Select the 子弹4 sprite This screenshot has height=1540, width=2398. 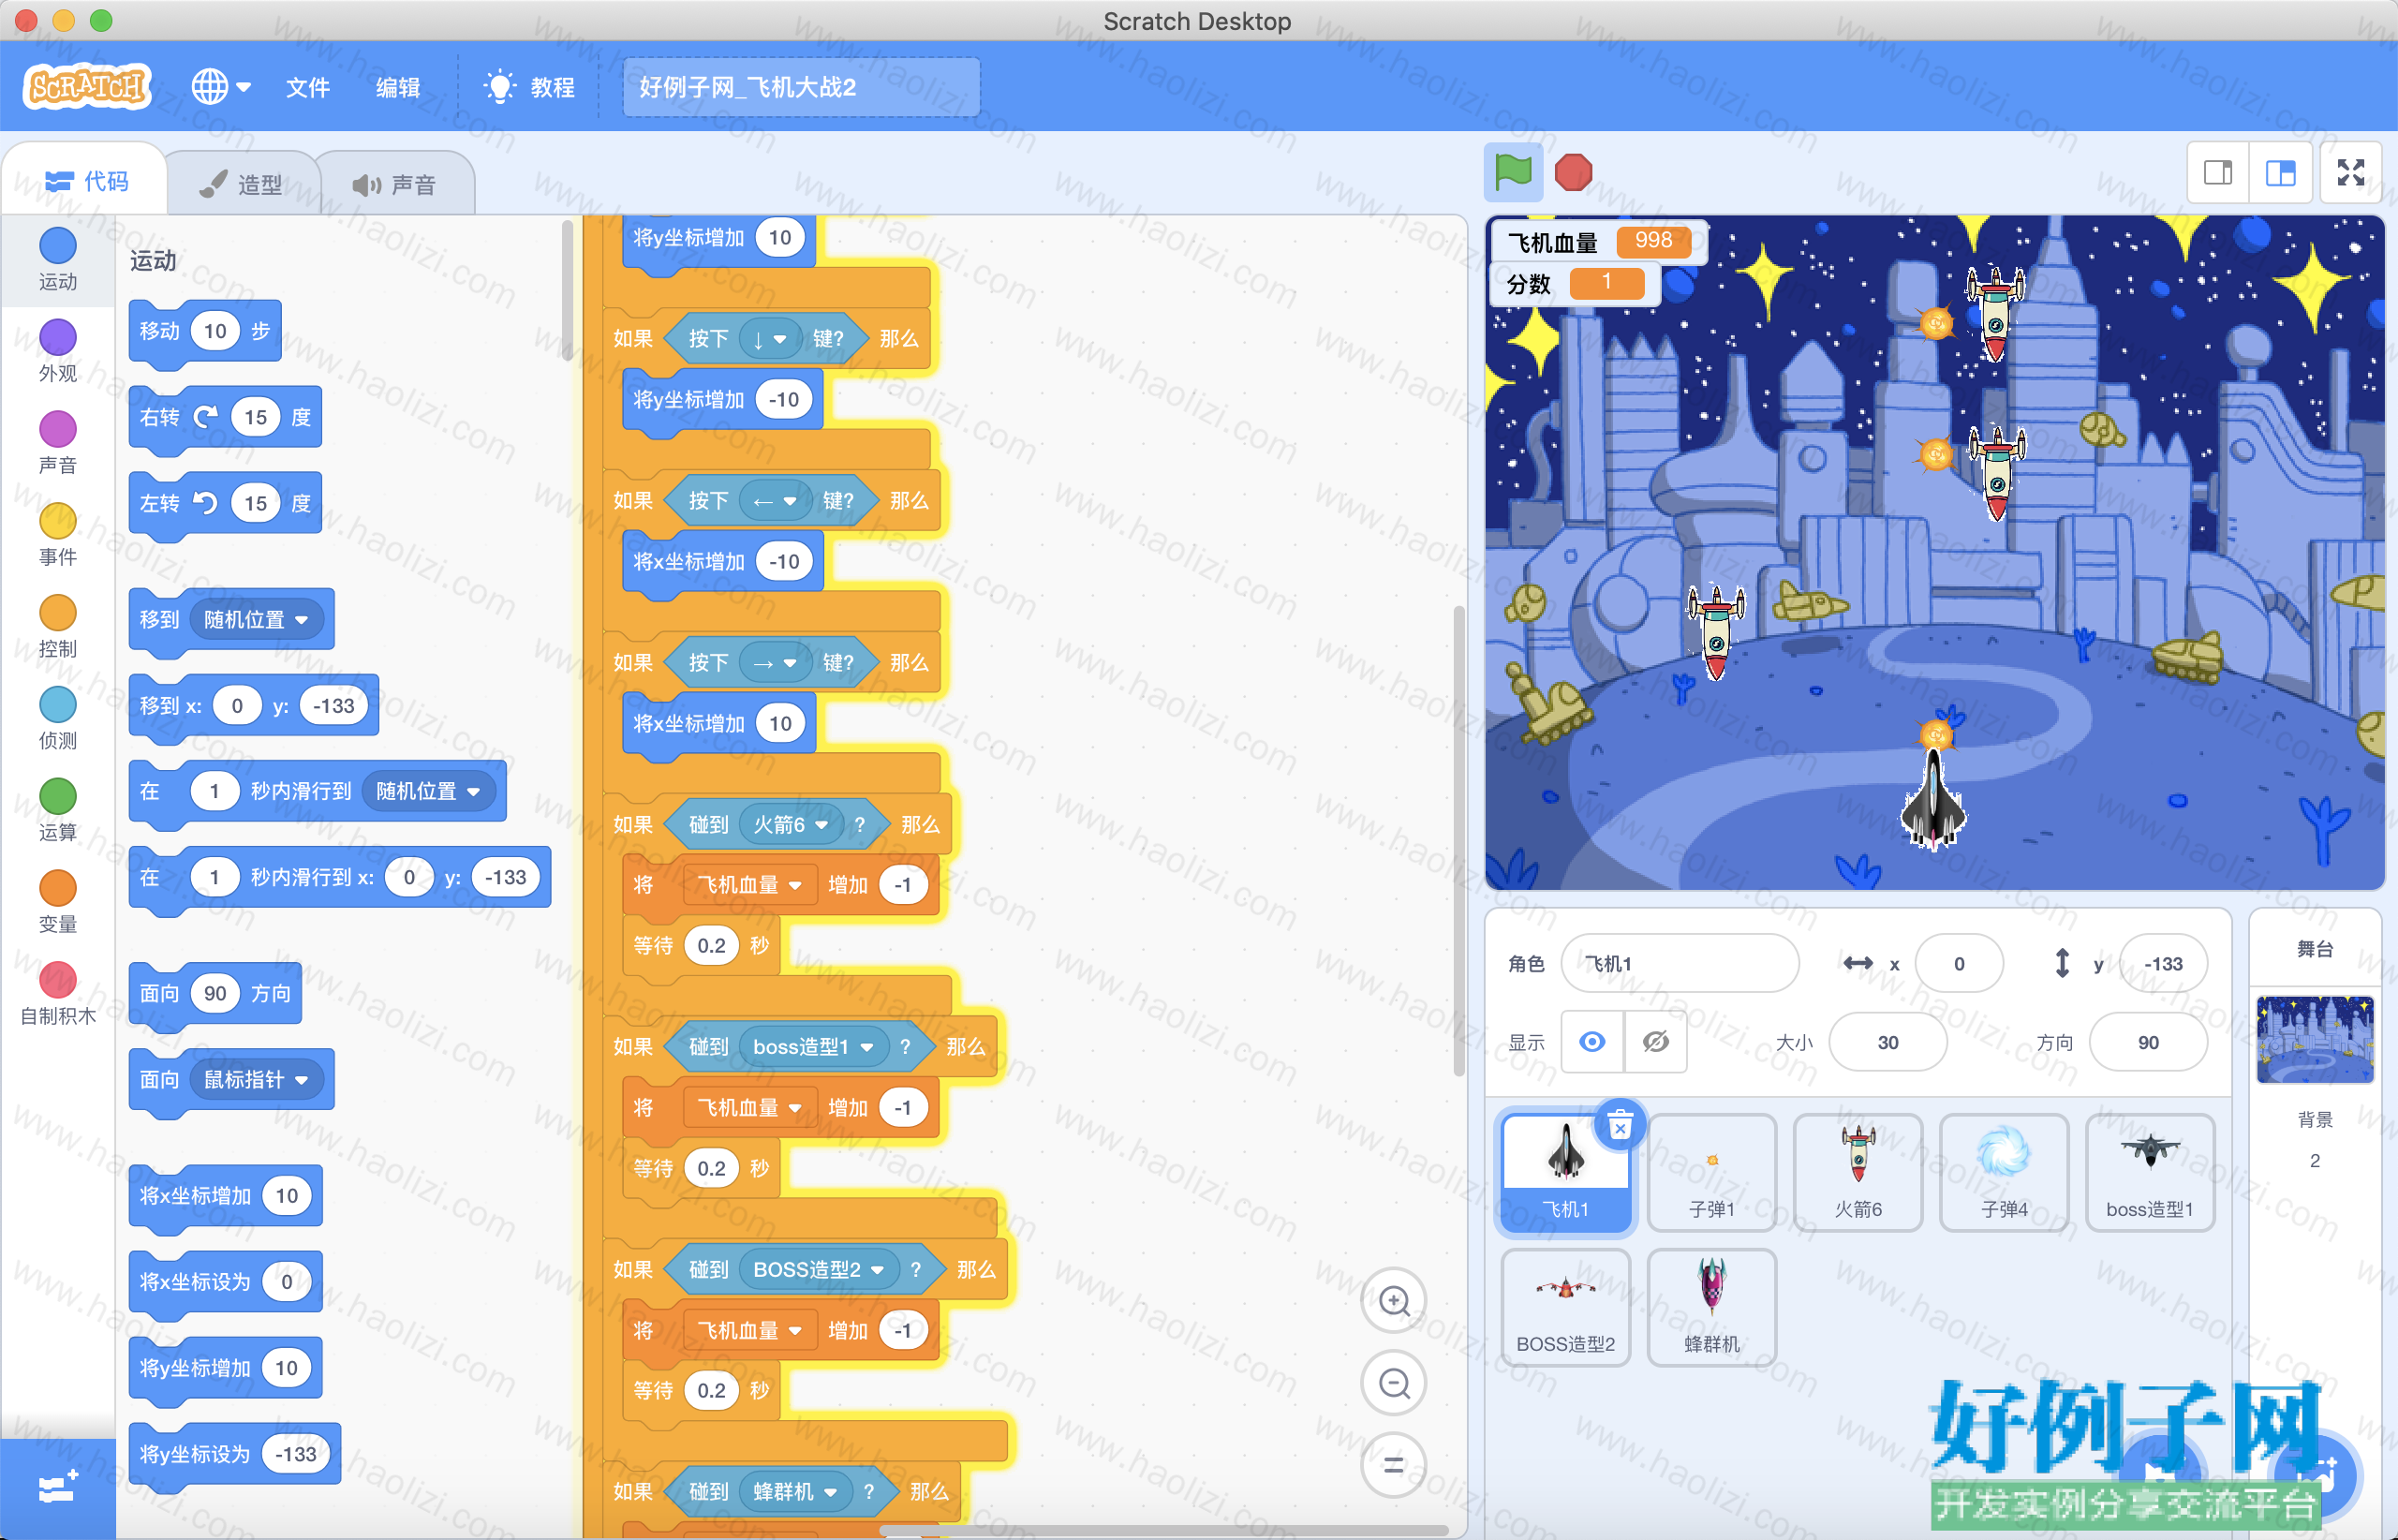pos(2004,1172)
